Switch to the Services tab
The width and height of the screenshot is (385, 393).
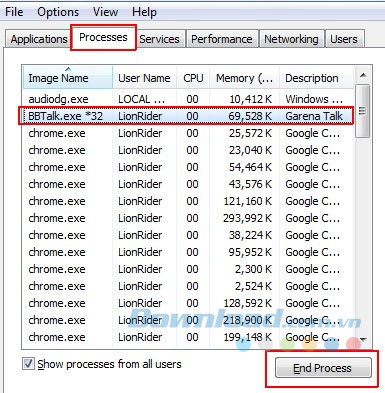point(159,39)
